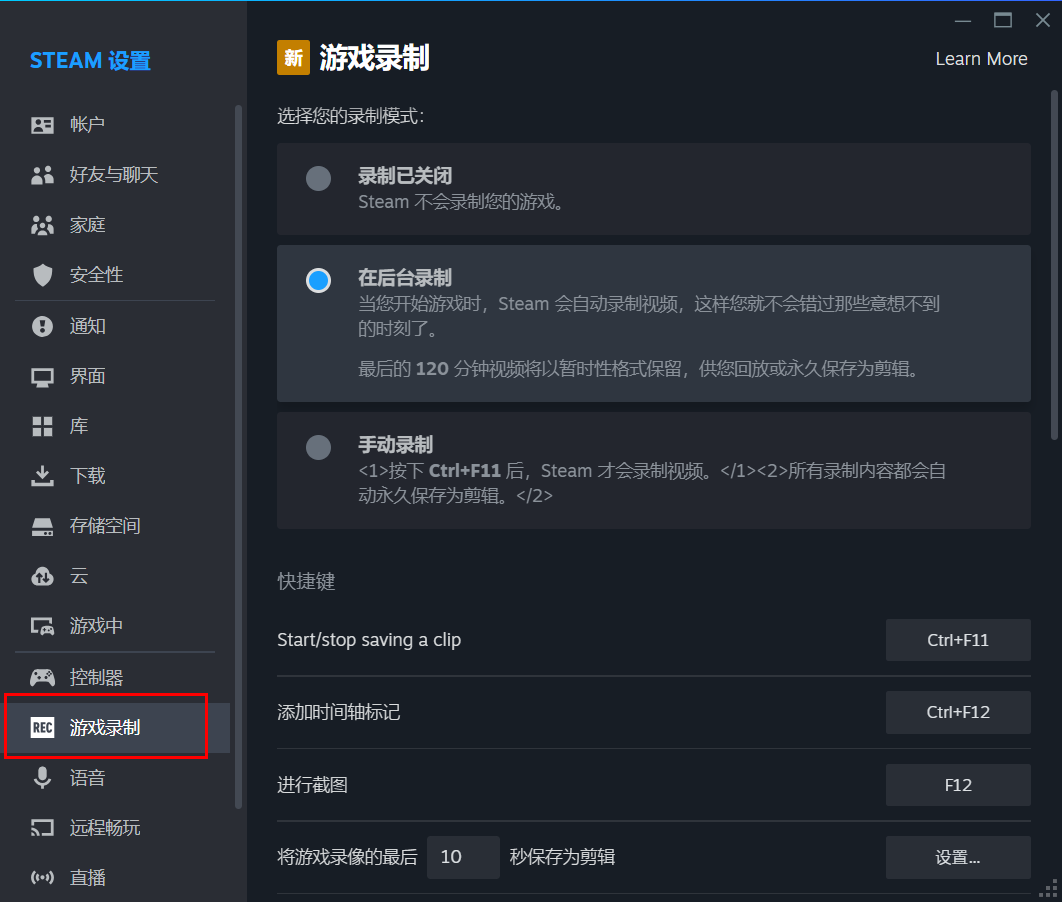This screenshot has width=1062, height=902.
Task: Click the Notifications (通知) exclamation icon
Action: coord(42,326)
